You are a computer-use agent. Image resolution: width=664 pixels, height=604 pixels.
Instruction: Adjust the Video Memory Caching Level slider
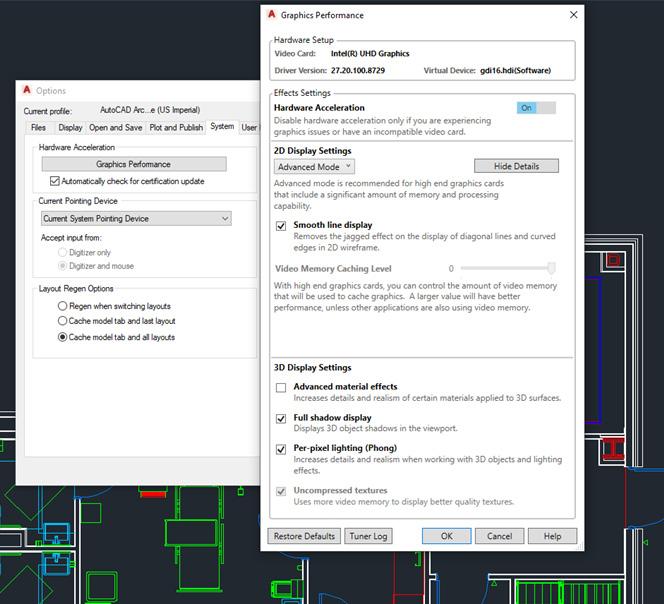pyautogui.click(x=551, y=268)
